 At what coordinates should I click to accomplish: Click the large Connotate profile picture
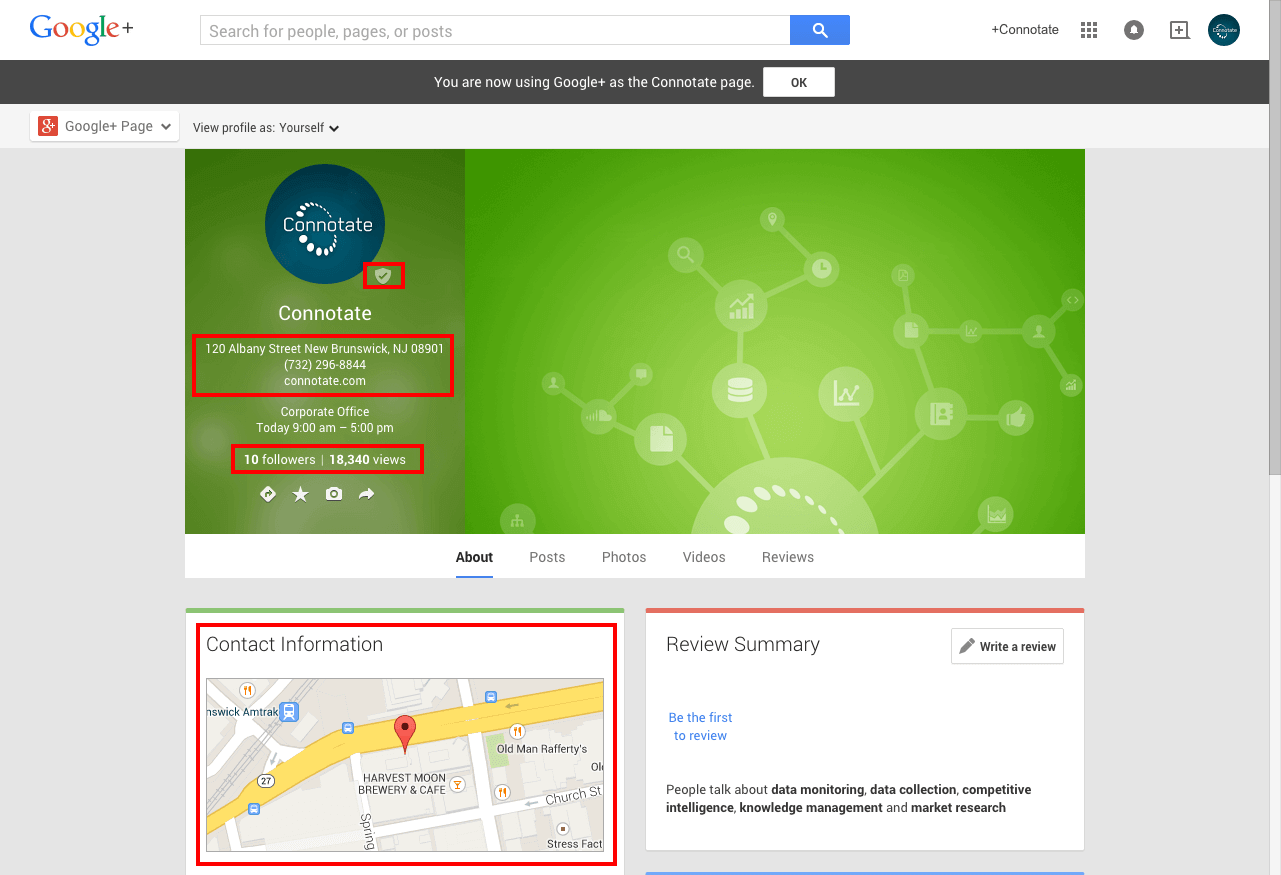325,225
